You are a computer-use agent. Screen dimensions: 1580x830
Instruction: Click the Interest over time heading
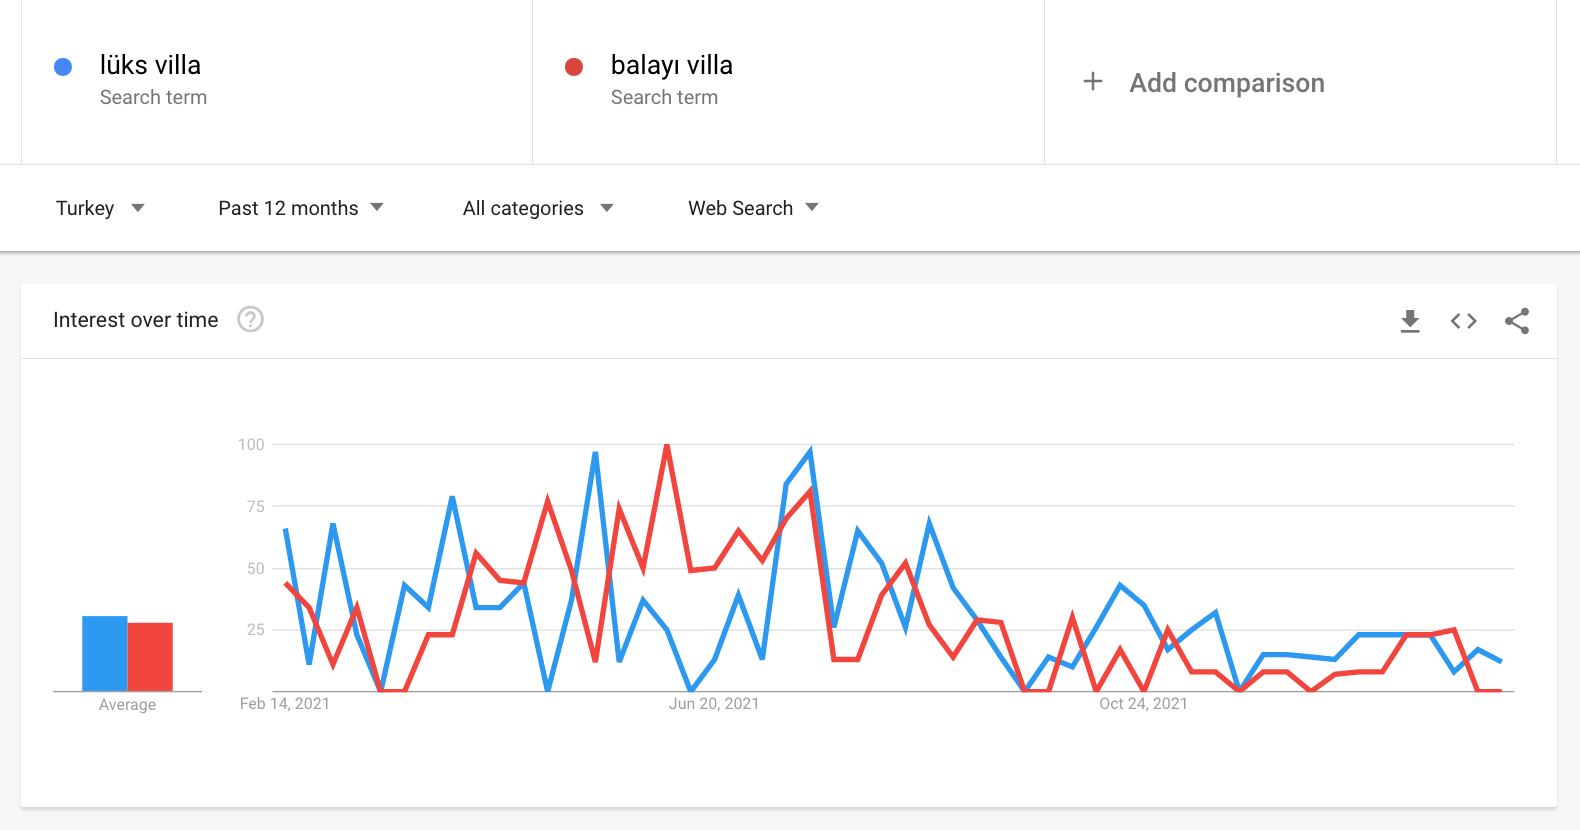coord(136,320)
